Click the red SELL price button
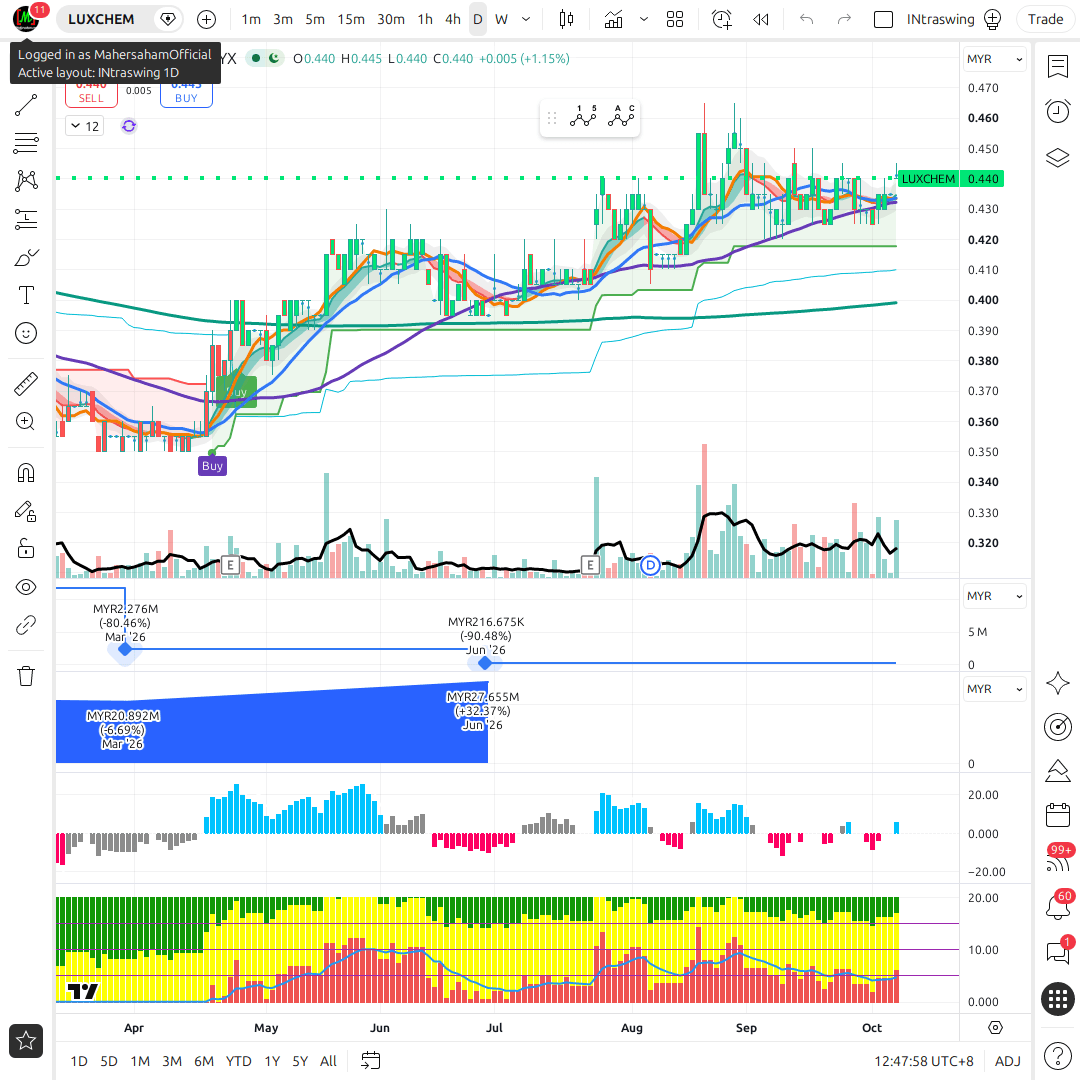The image size is (1080, 1080). point(91,95)
